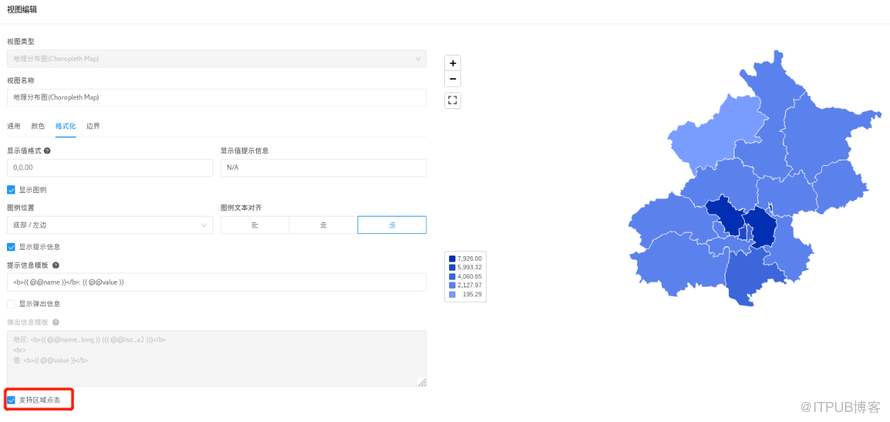Screen dimensions: 890x422
Task: Open the 视图类型 dropdown
Action: coord(217,59)
